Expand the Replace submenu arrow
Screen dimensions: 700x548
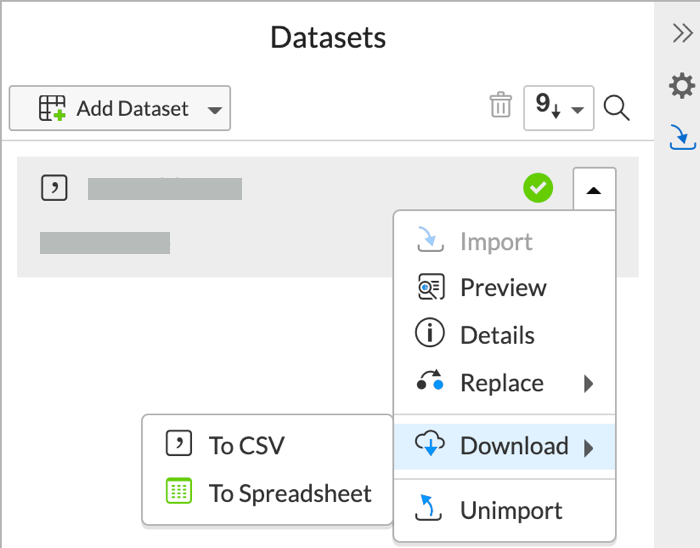click(589, 383)
